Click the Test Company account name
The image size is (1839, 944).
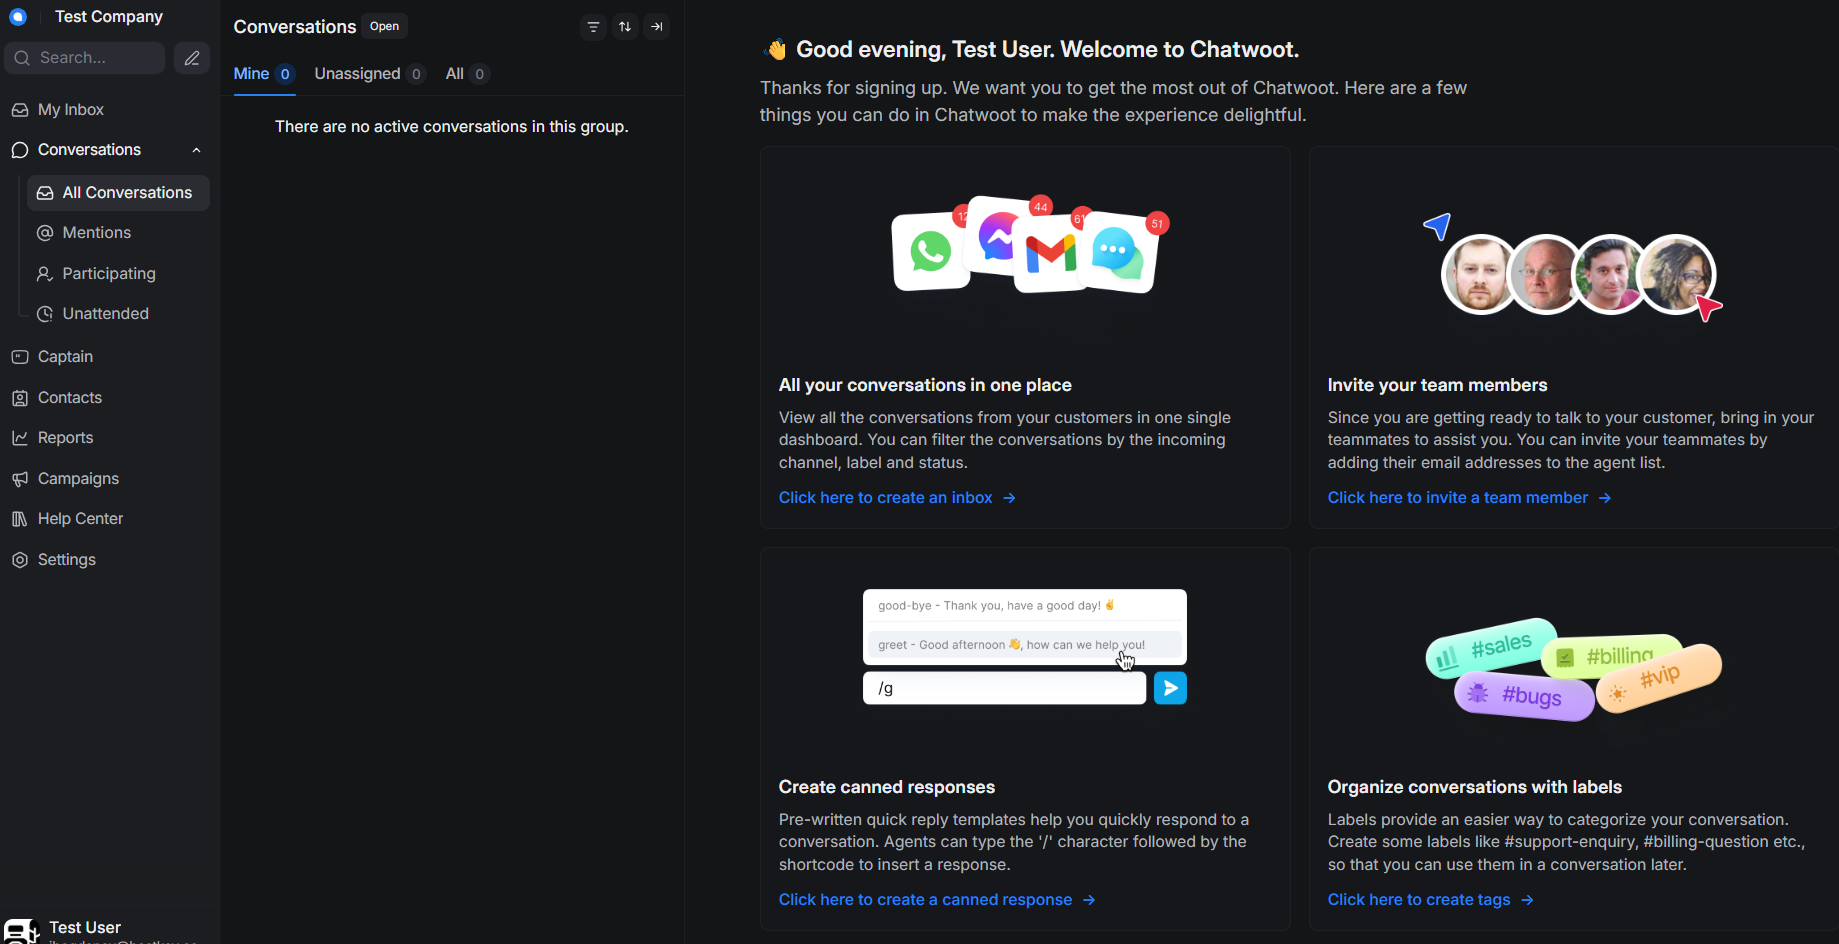[109, 17]
